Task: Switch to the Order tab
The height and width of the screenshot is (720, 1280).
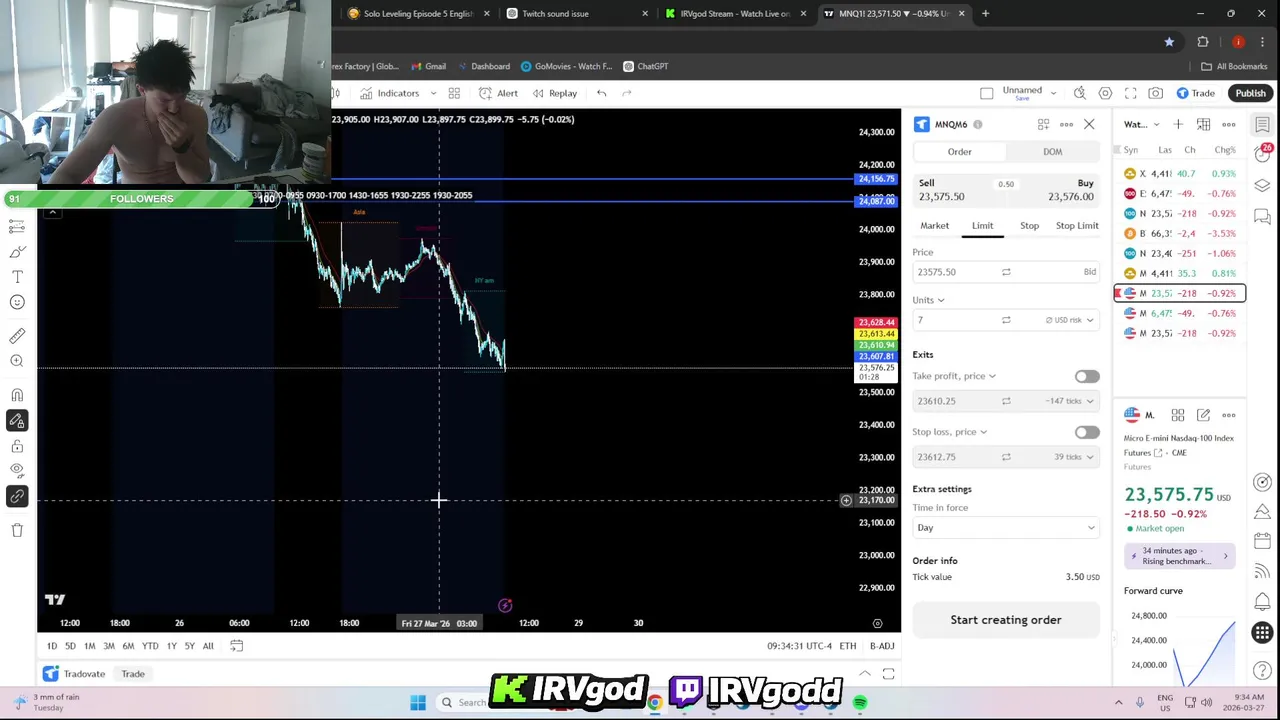Action: [x=959, y=152]
